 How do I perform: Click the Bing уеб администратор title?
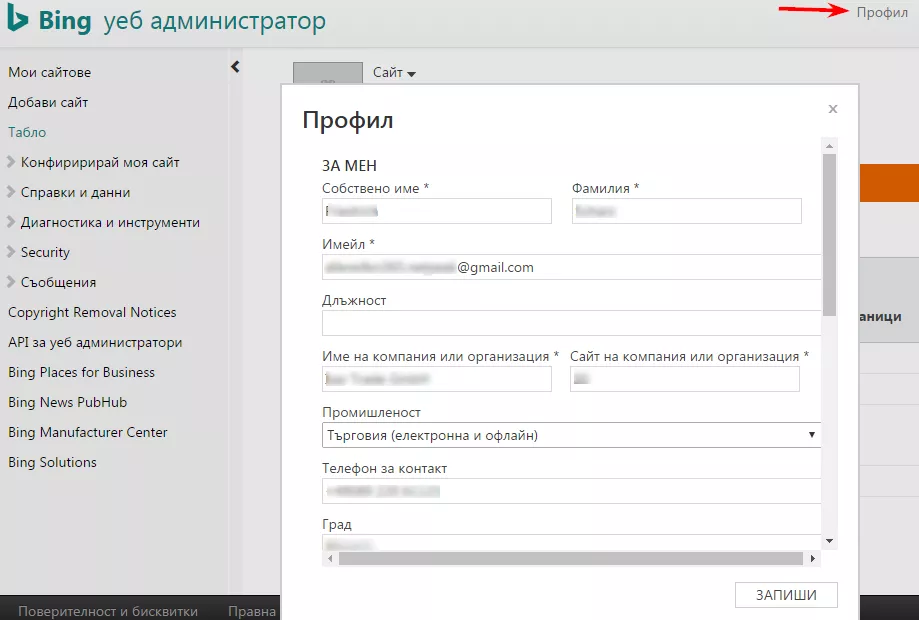[x=182, y=21]
